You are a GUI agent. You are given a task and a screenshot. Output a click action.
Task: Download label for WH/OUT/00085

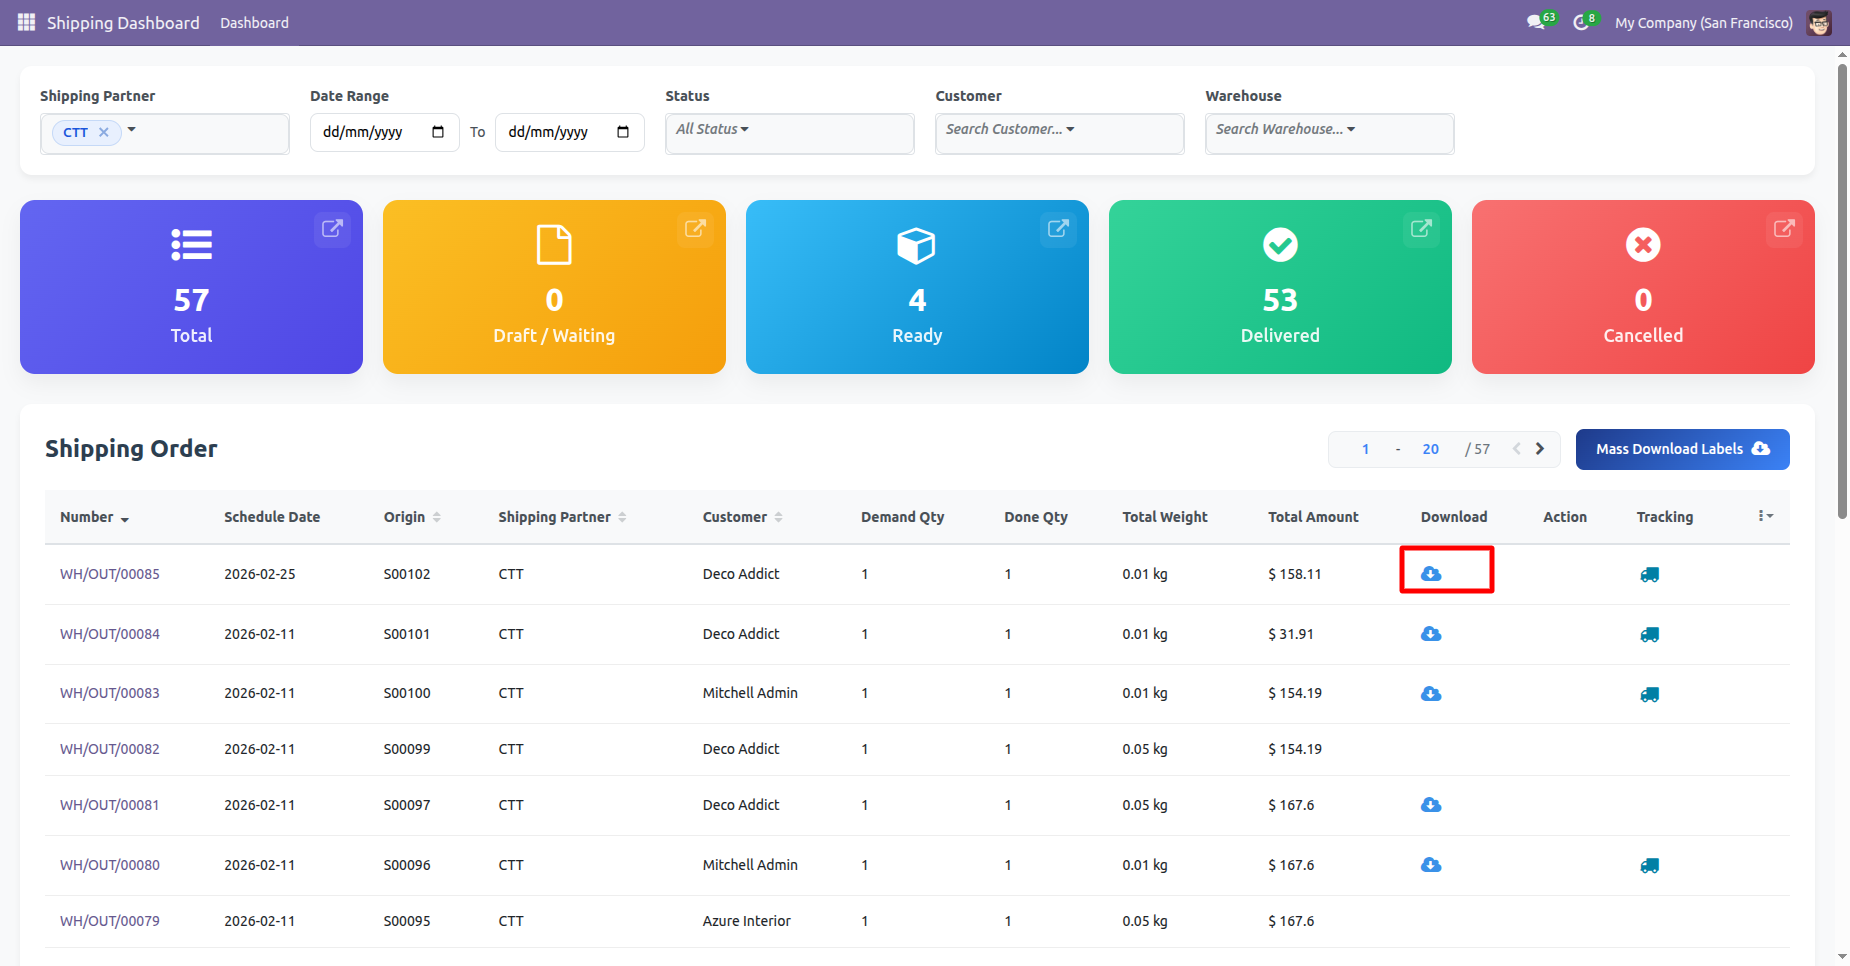click(x=1431, y=574)
